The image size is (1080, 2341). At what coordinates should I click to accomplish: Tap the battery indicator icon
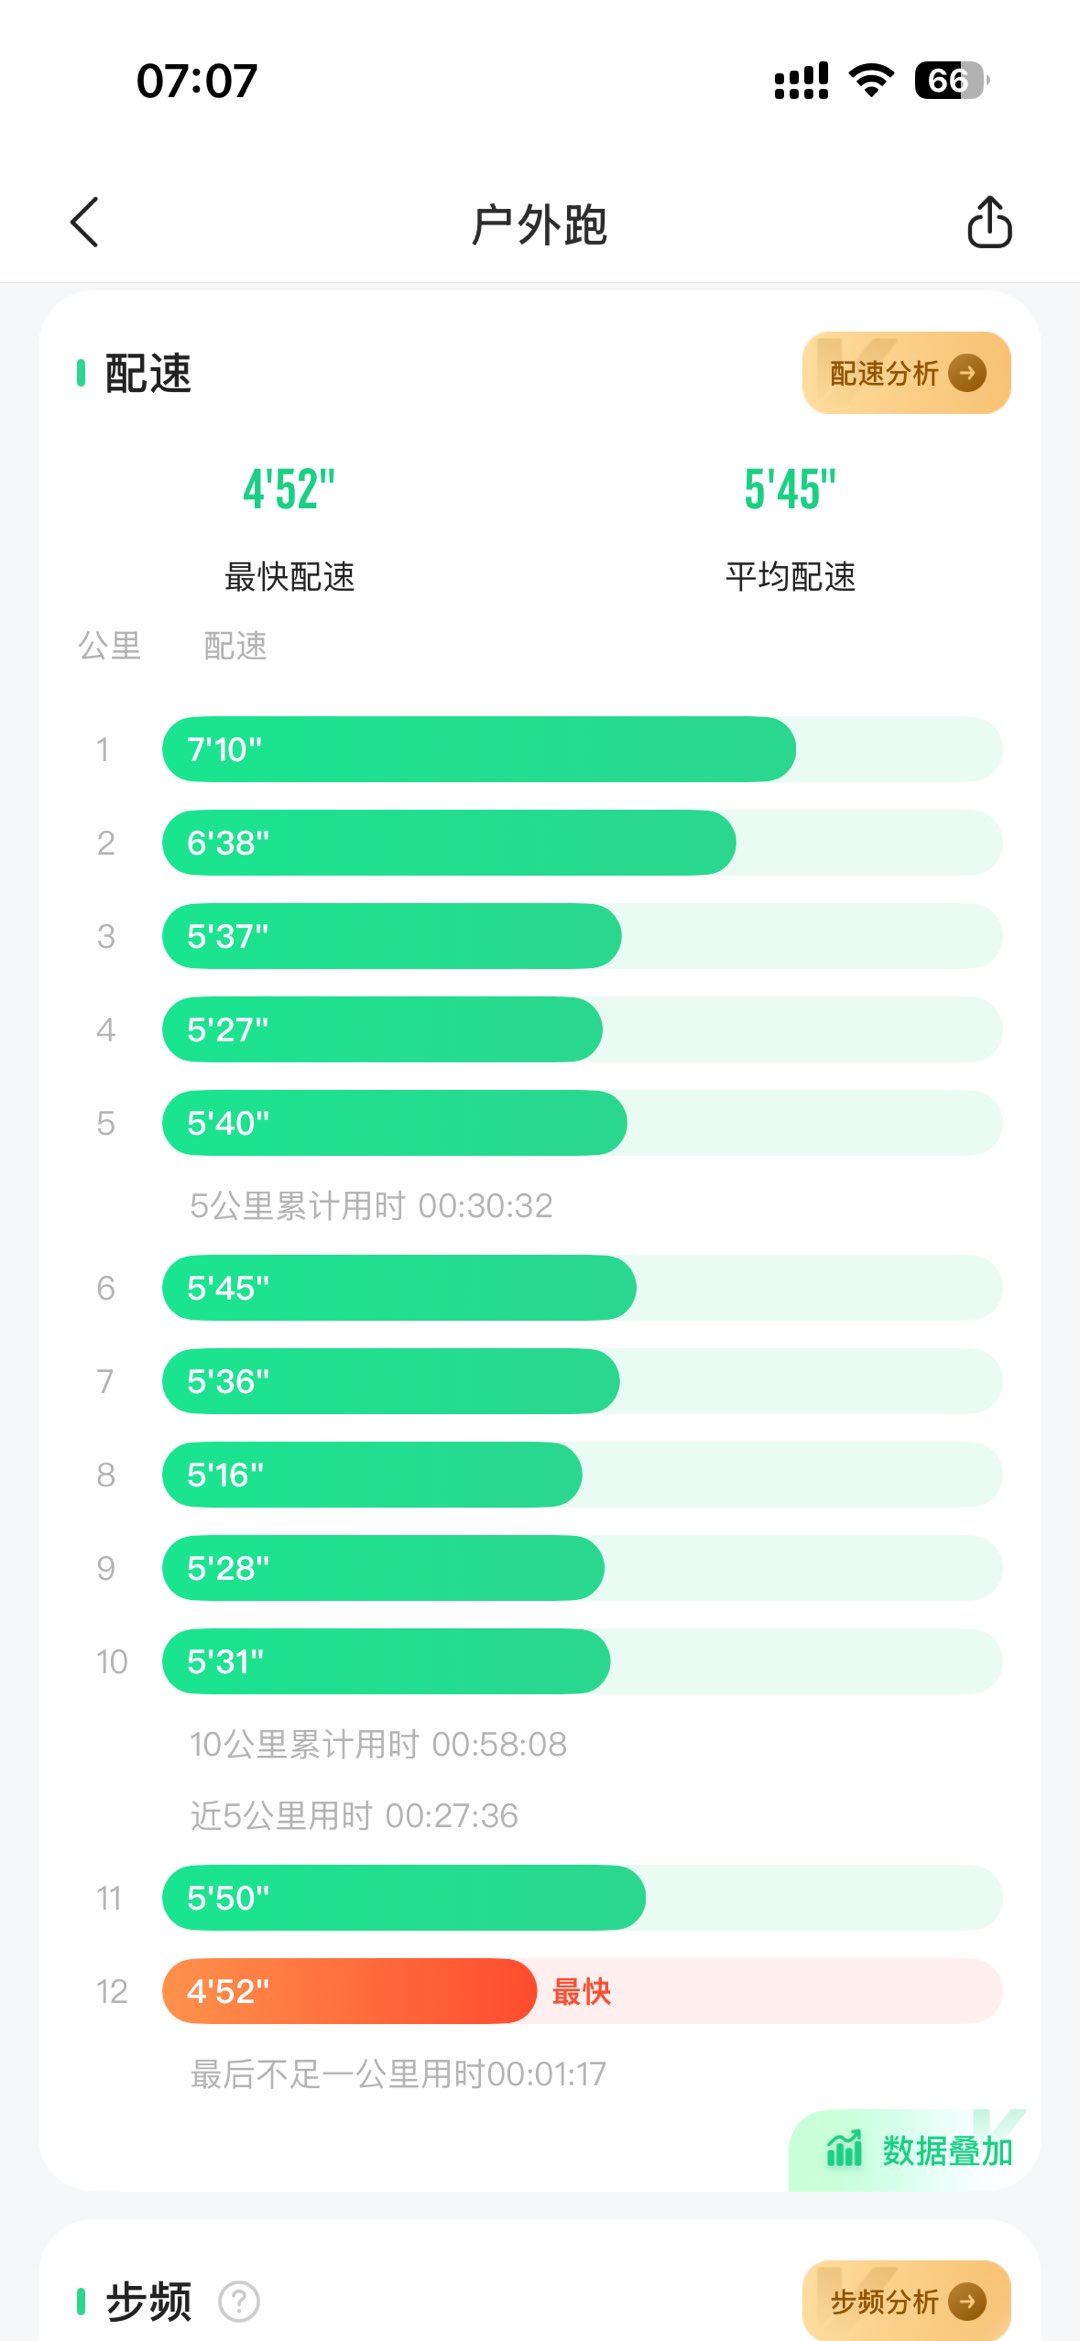[x=951, y=80]
